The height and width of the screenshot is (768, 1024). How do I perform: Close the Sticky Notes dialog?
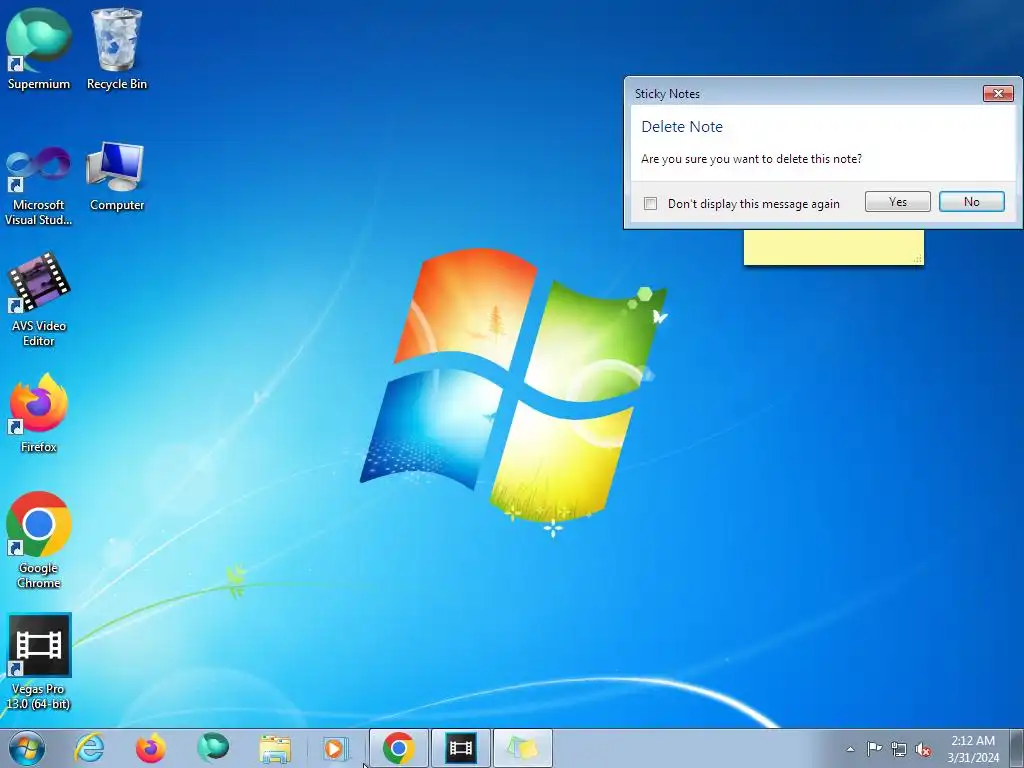[998, 93]
